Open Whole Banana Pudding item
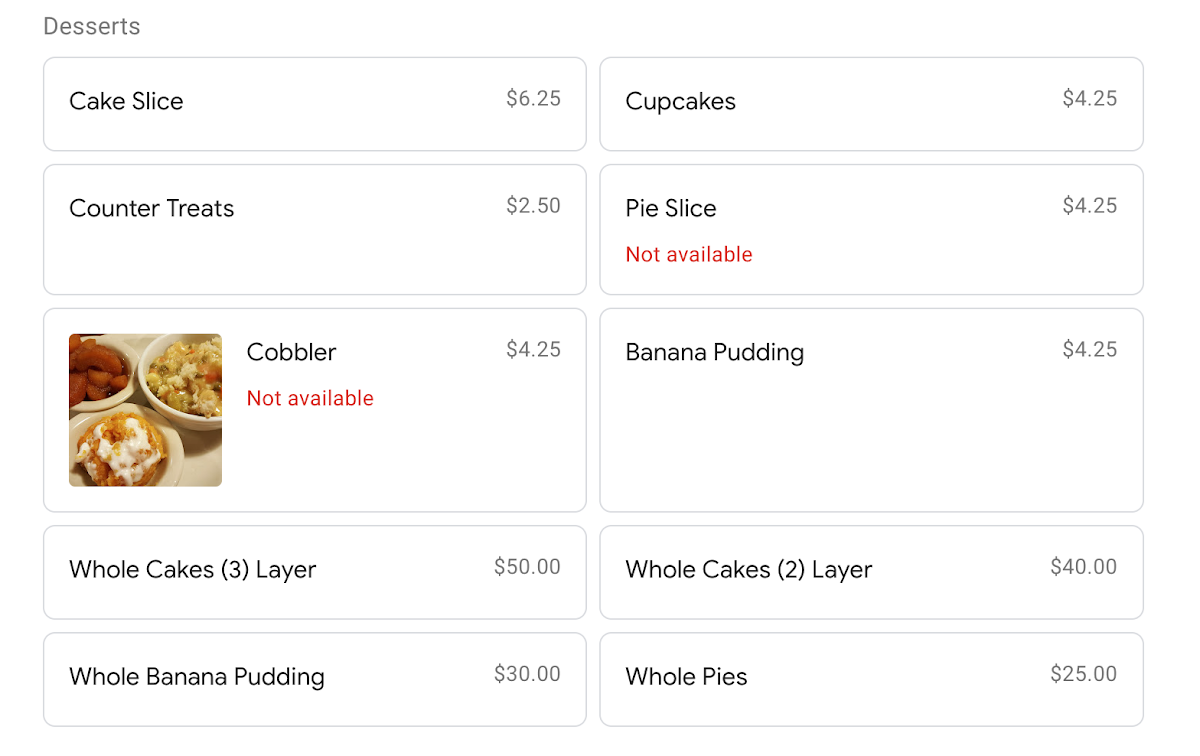This screenshot has height=756, width=1200. point(314,679)
